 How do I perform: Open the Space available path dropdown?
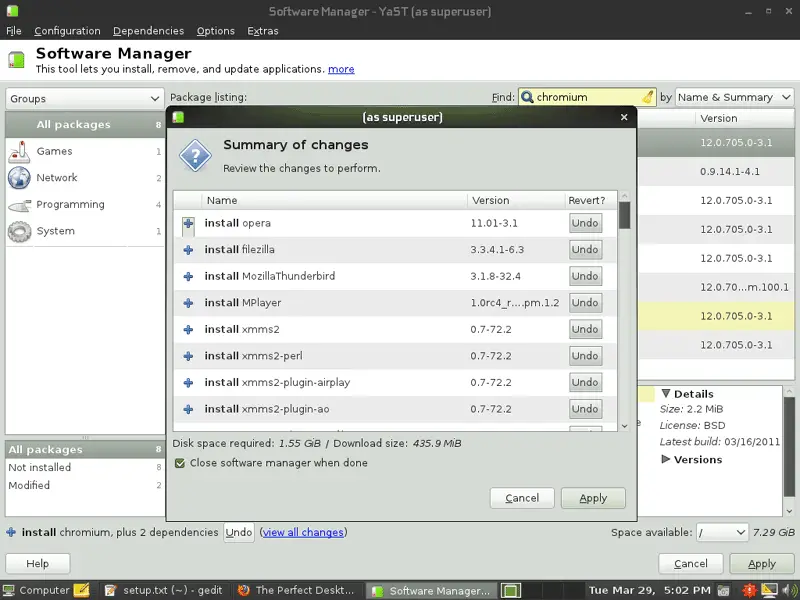point(721,532)
